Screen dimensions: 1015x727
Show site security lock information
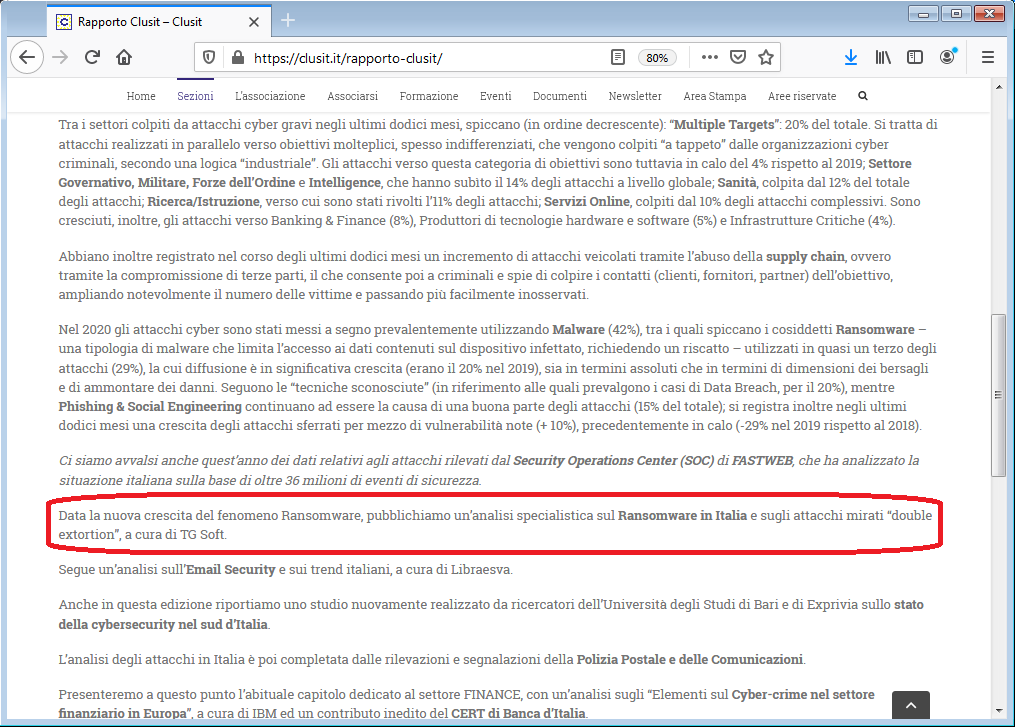238,58
